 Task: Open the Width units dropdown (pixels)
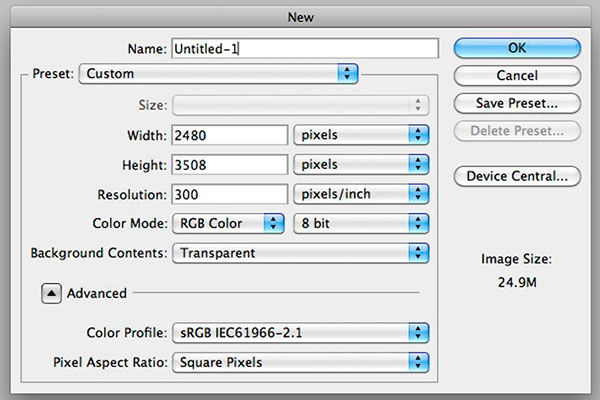[361, 135]
